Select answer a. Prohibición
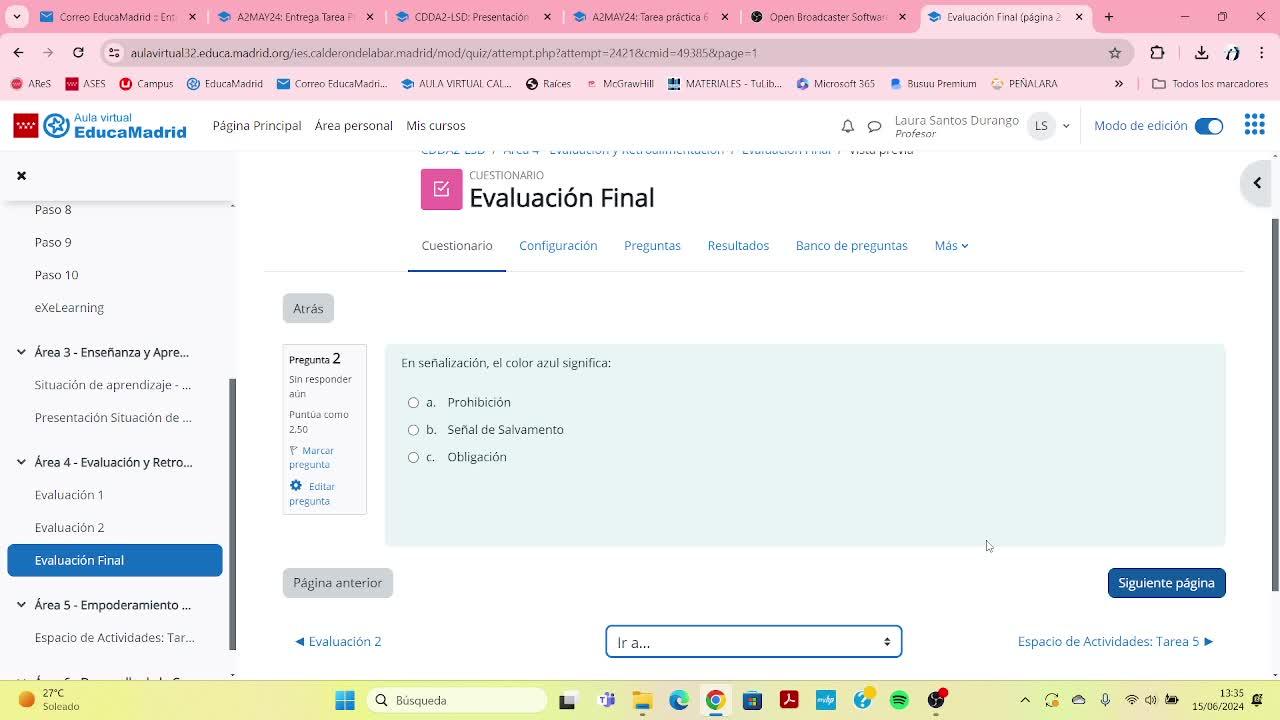Image resolution: width=1280 pixels, height=720 pixels. (413, 402)
